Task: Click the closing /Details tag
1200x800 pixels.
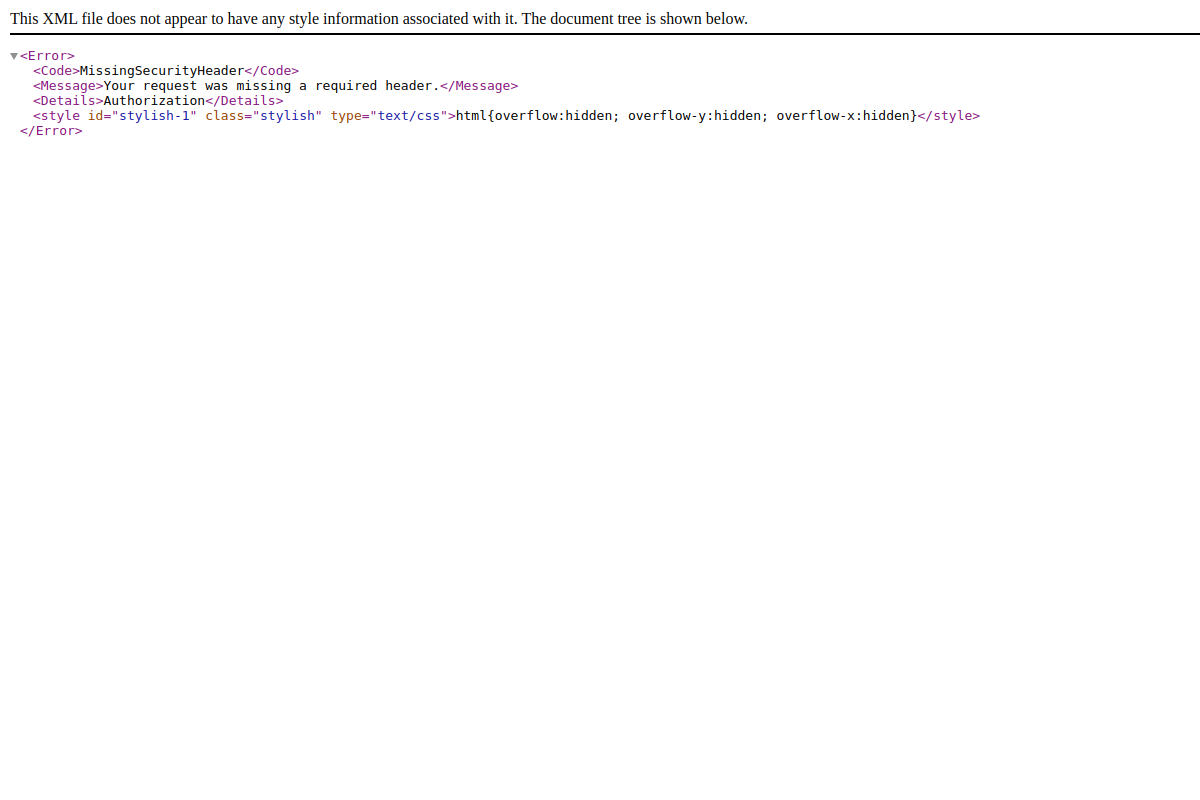Action: [x=245, y=101]
